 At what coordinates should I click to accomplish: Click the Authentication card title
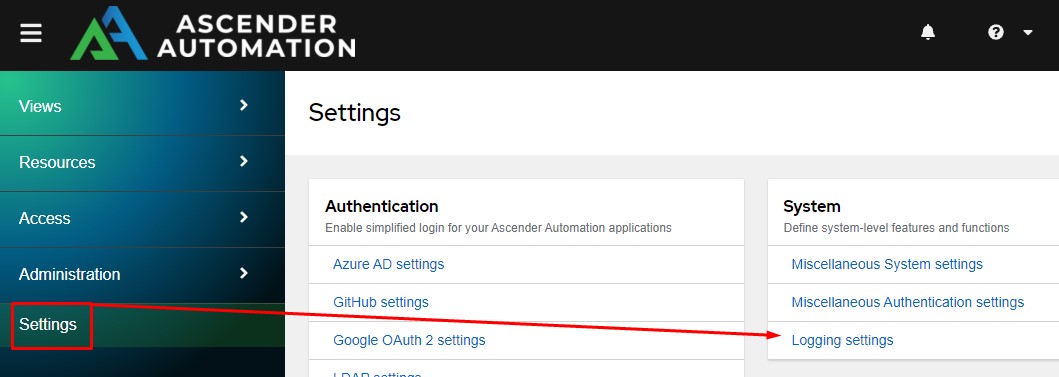pyautogui.click(x=382, y=206)
